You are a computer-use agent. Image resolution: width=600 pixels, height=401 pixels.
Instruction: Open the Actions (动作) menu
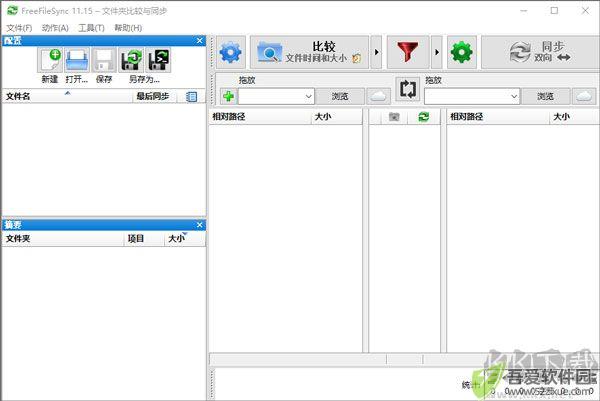click(55, 28)
